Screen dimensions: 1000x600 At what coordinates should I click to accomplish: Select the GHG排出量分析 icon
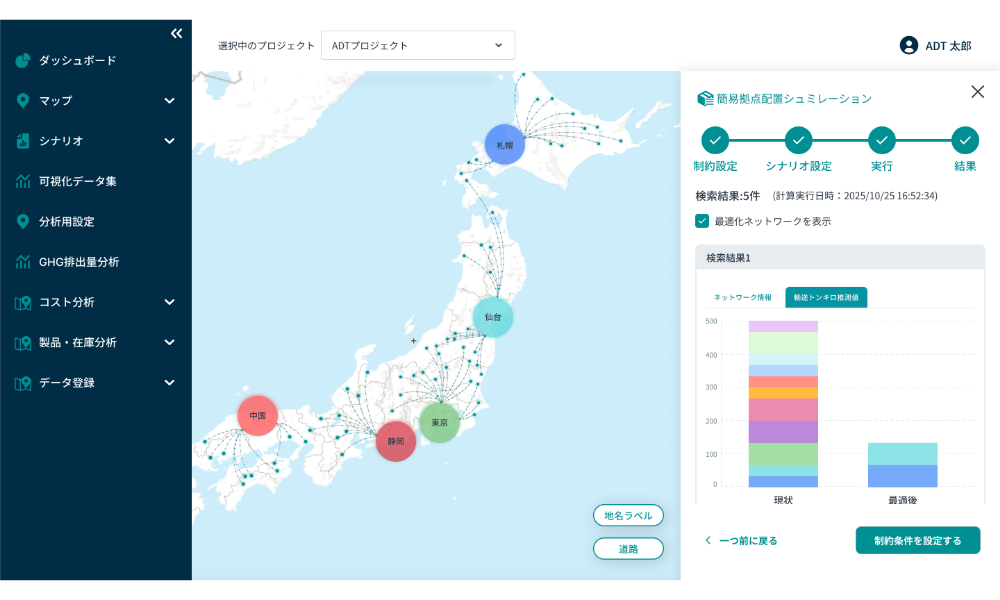tap(22, 262)
